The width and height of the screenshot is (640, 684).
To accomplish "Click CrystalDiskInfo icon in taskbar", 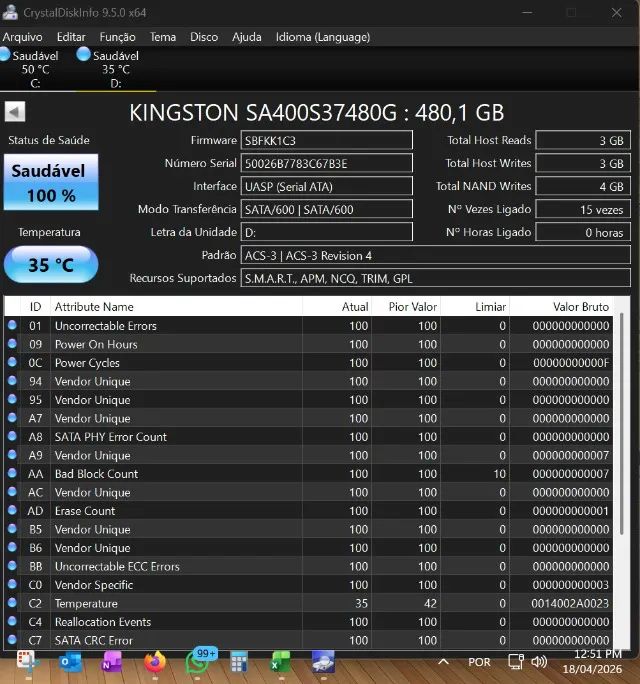I will coord(323,662).
